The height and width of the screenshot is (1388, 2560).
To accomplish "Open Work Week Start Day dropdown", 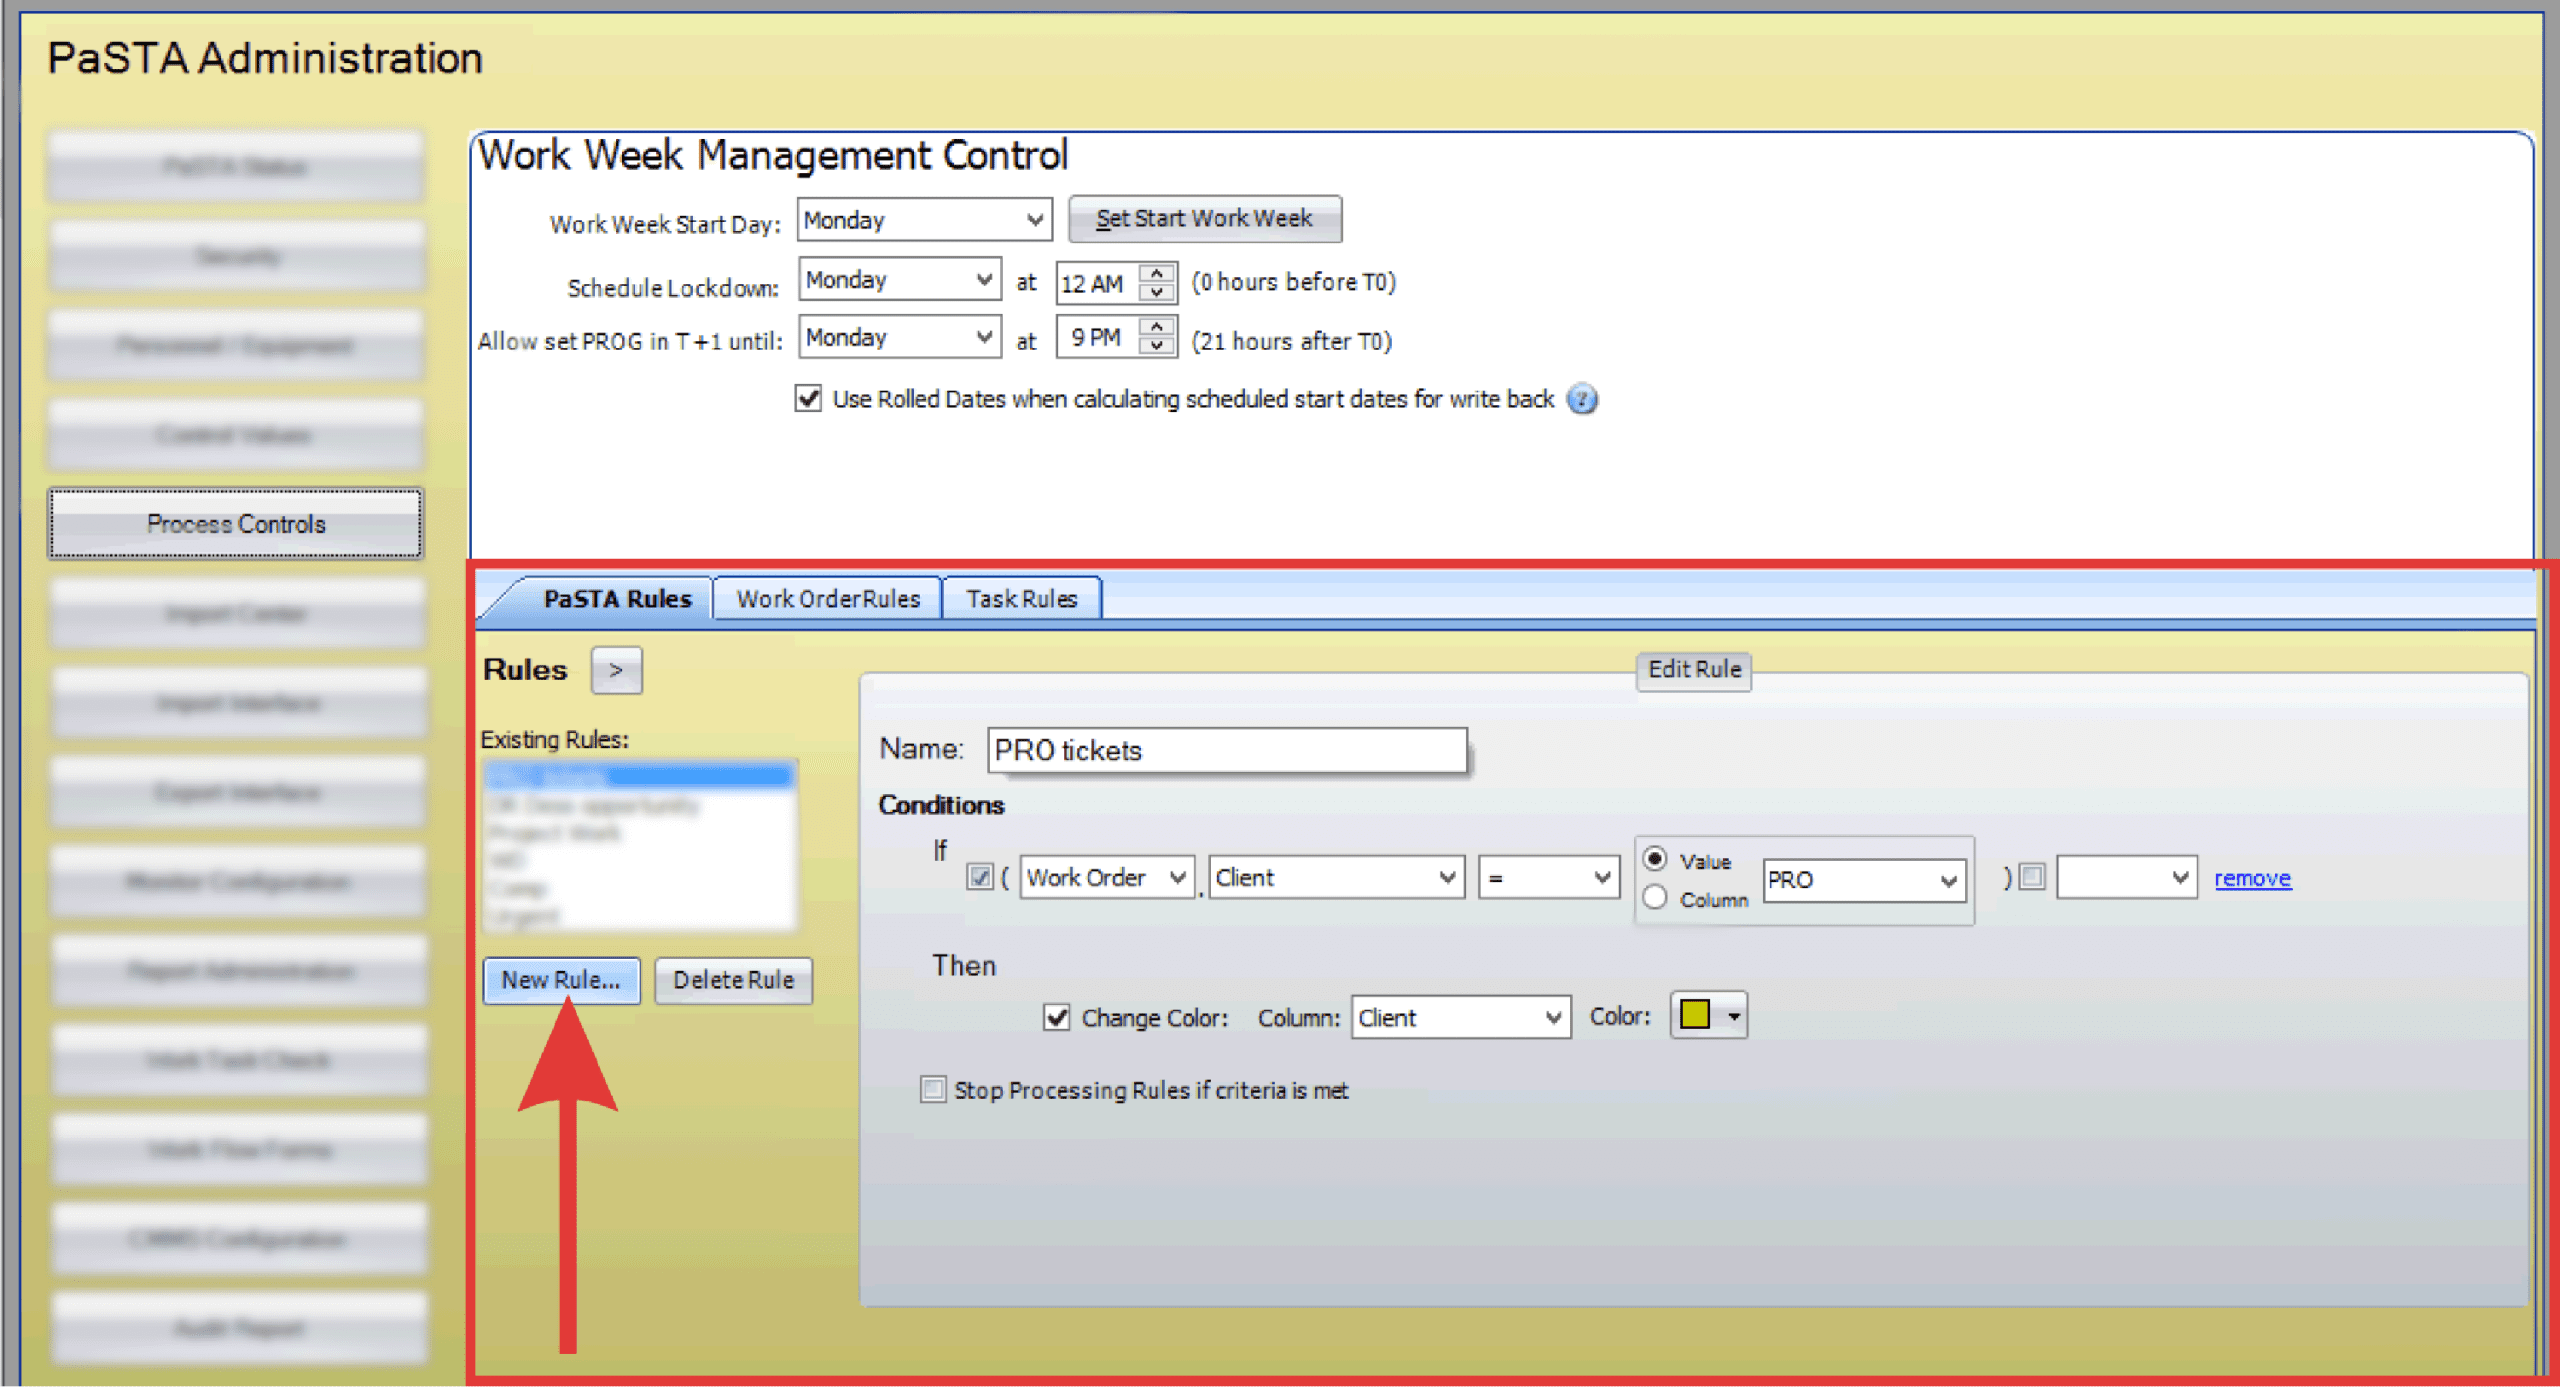I will 1034,220.
